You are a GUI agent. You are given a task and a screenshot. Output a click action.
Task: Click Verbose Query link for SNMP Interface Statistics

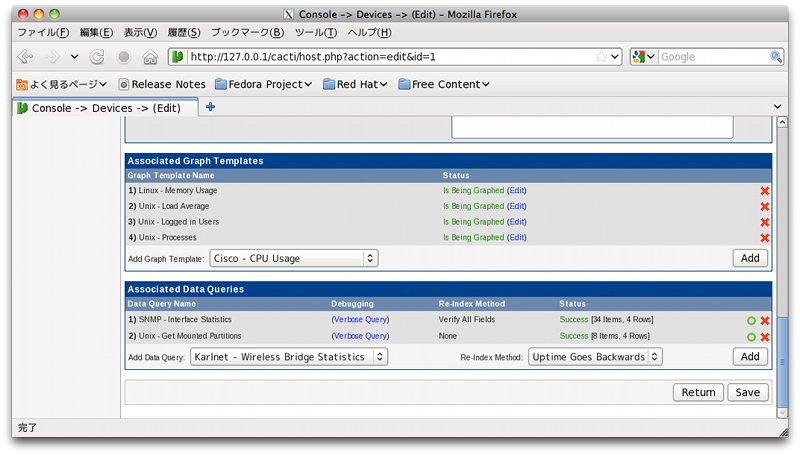coord(360,320)
